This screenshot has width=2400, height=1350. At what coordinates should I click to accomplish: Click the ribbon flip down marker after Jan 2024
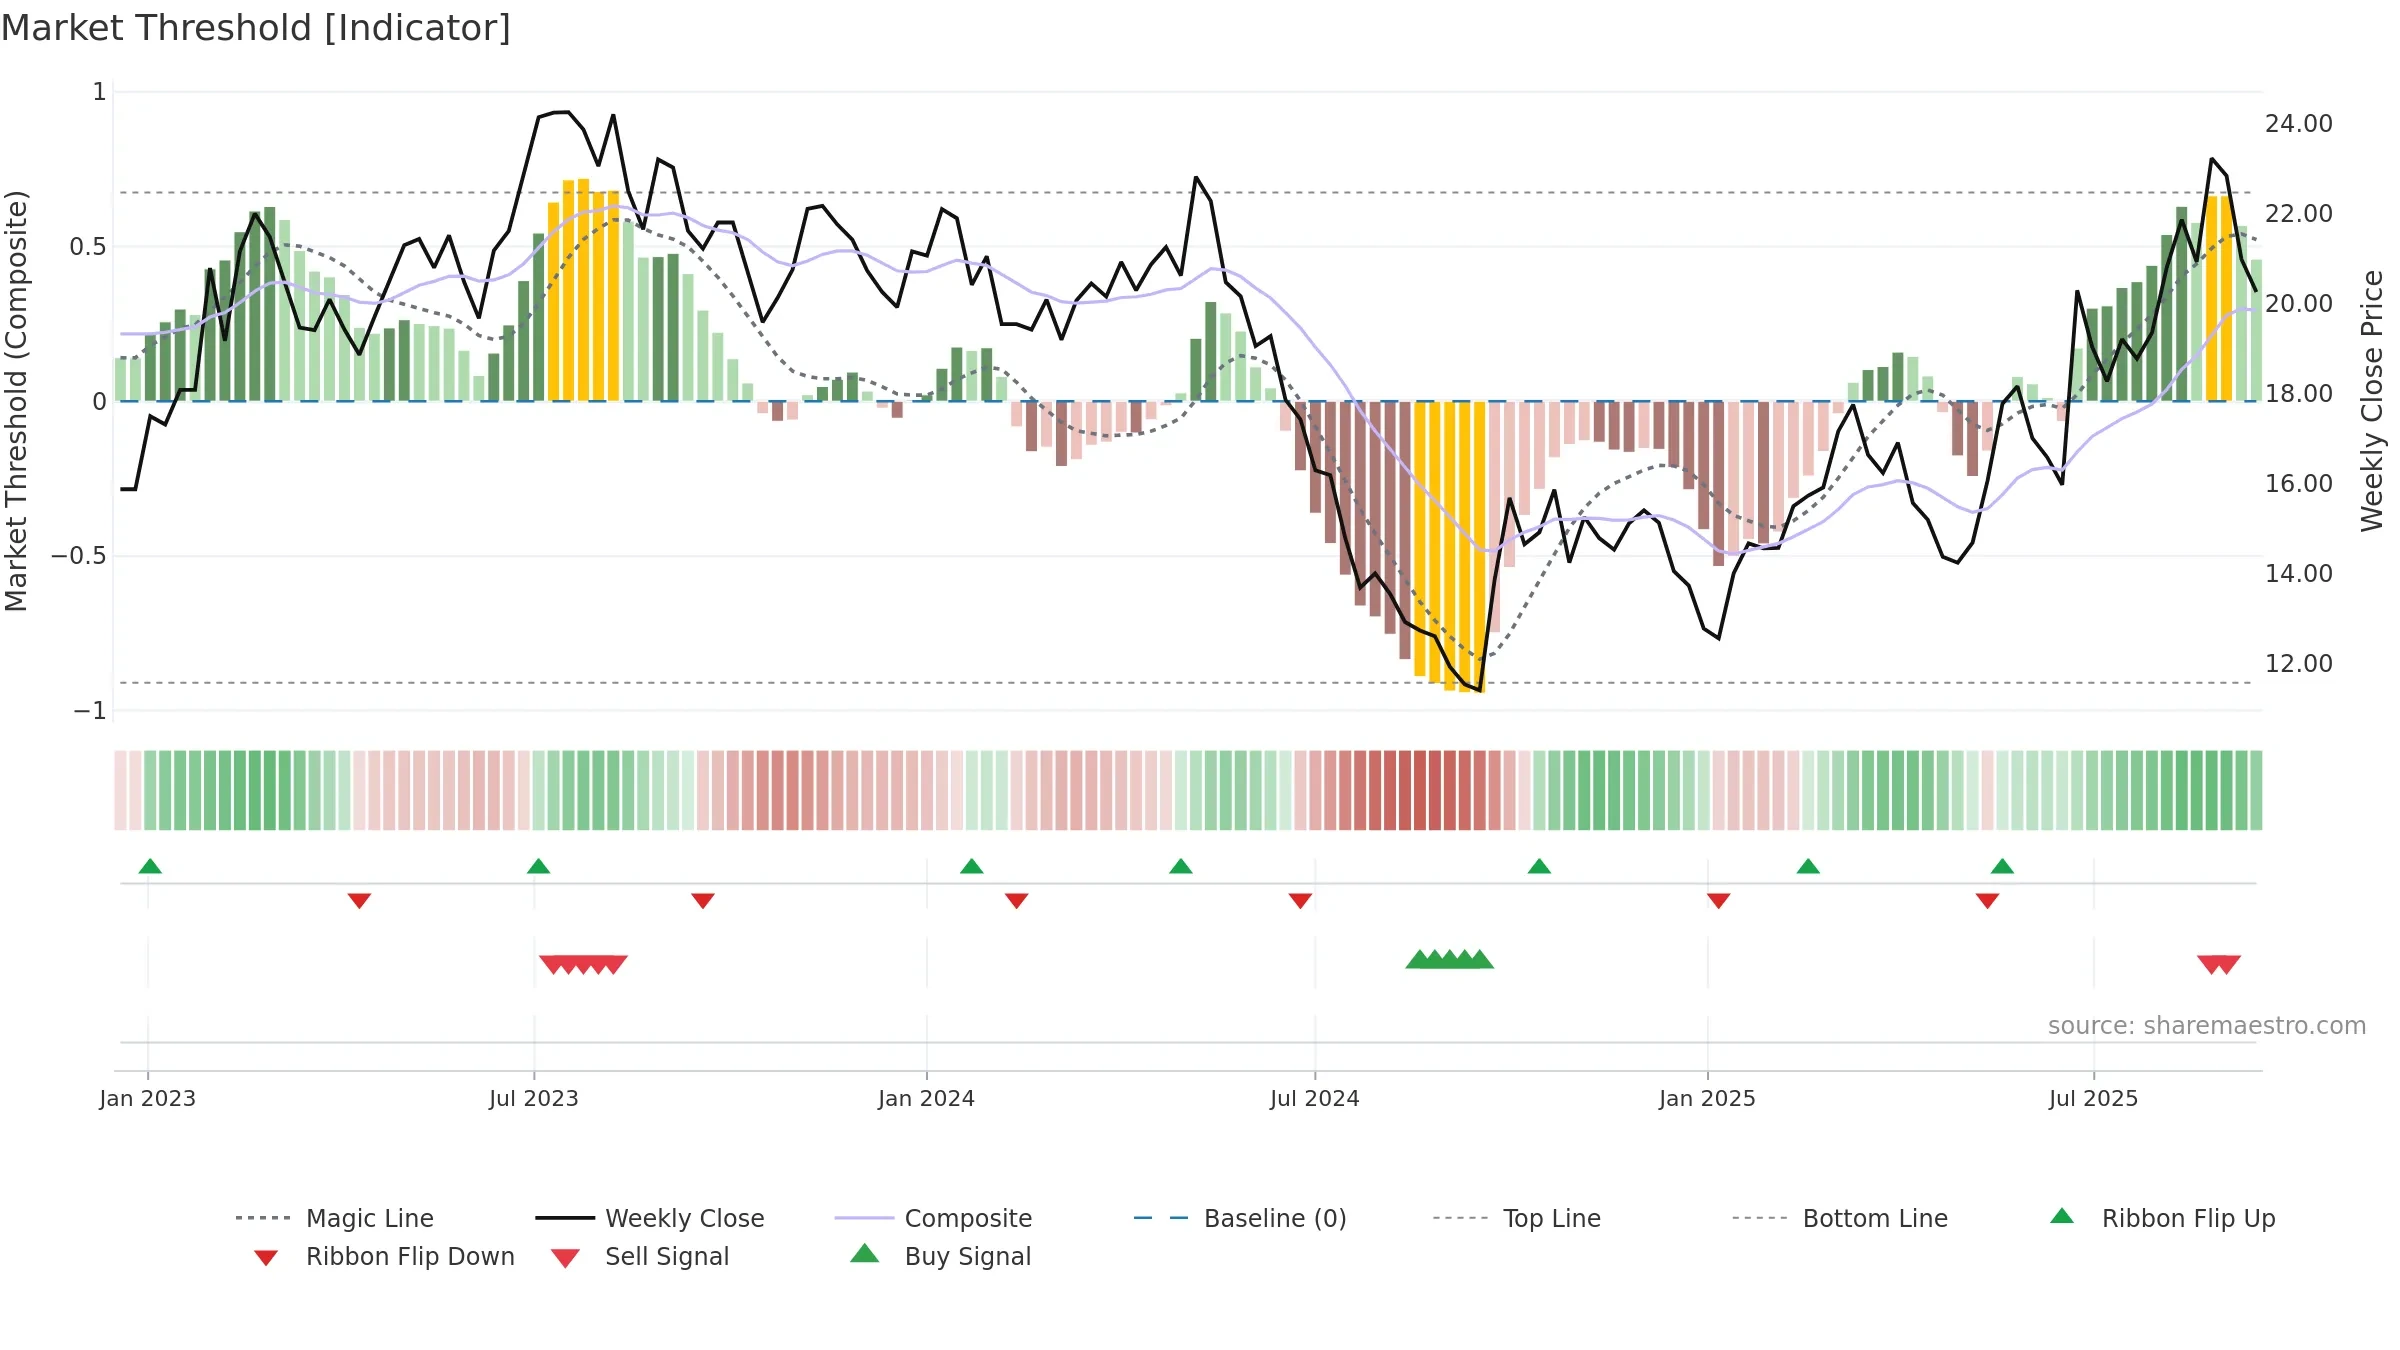pyautogui.click(x=1016, y=901)
